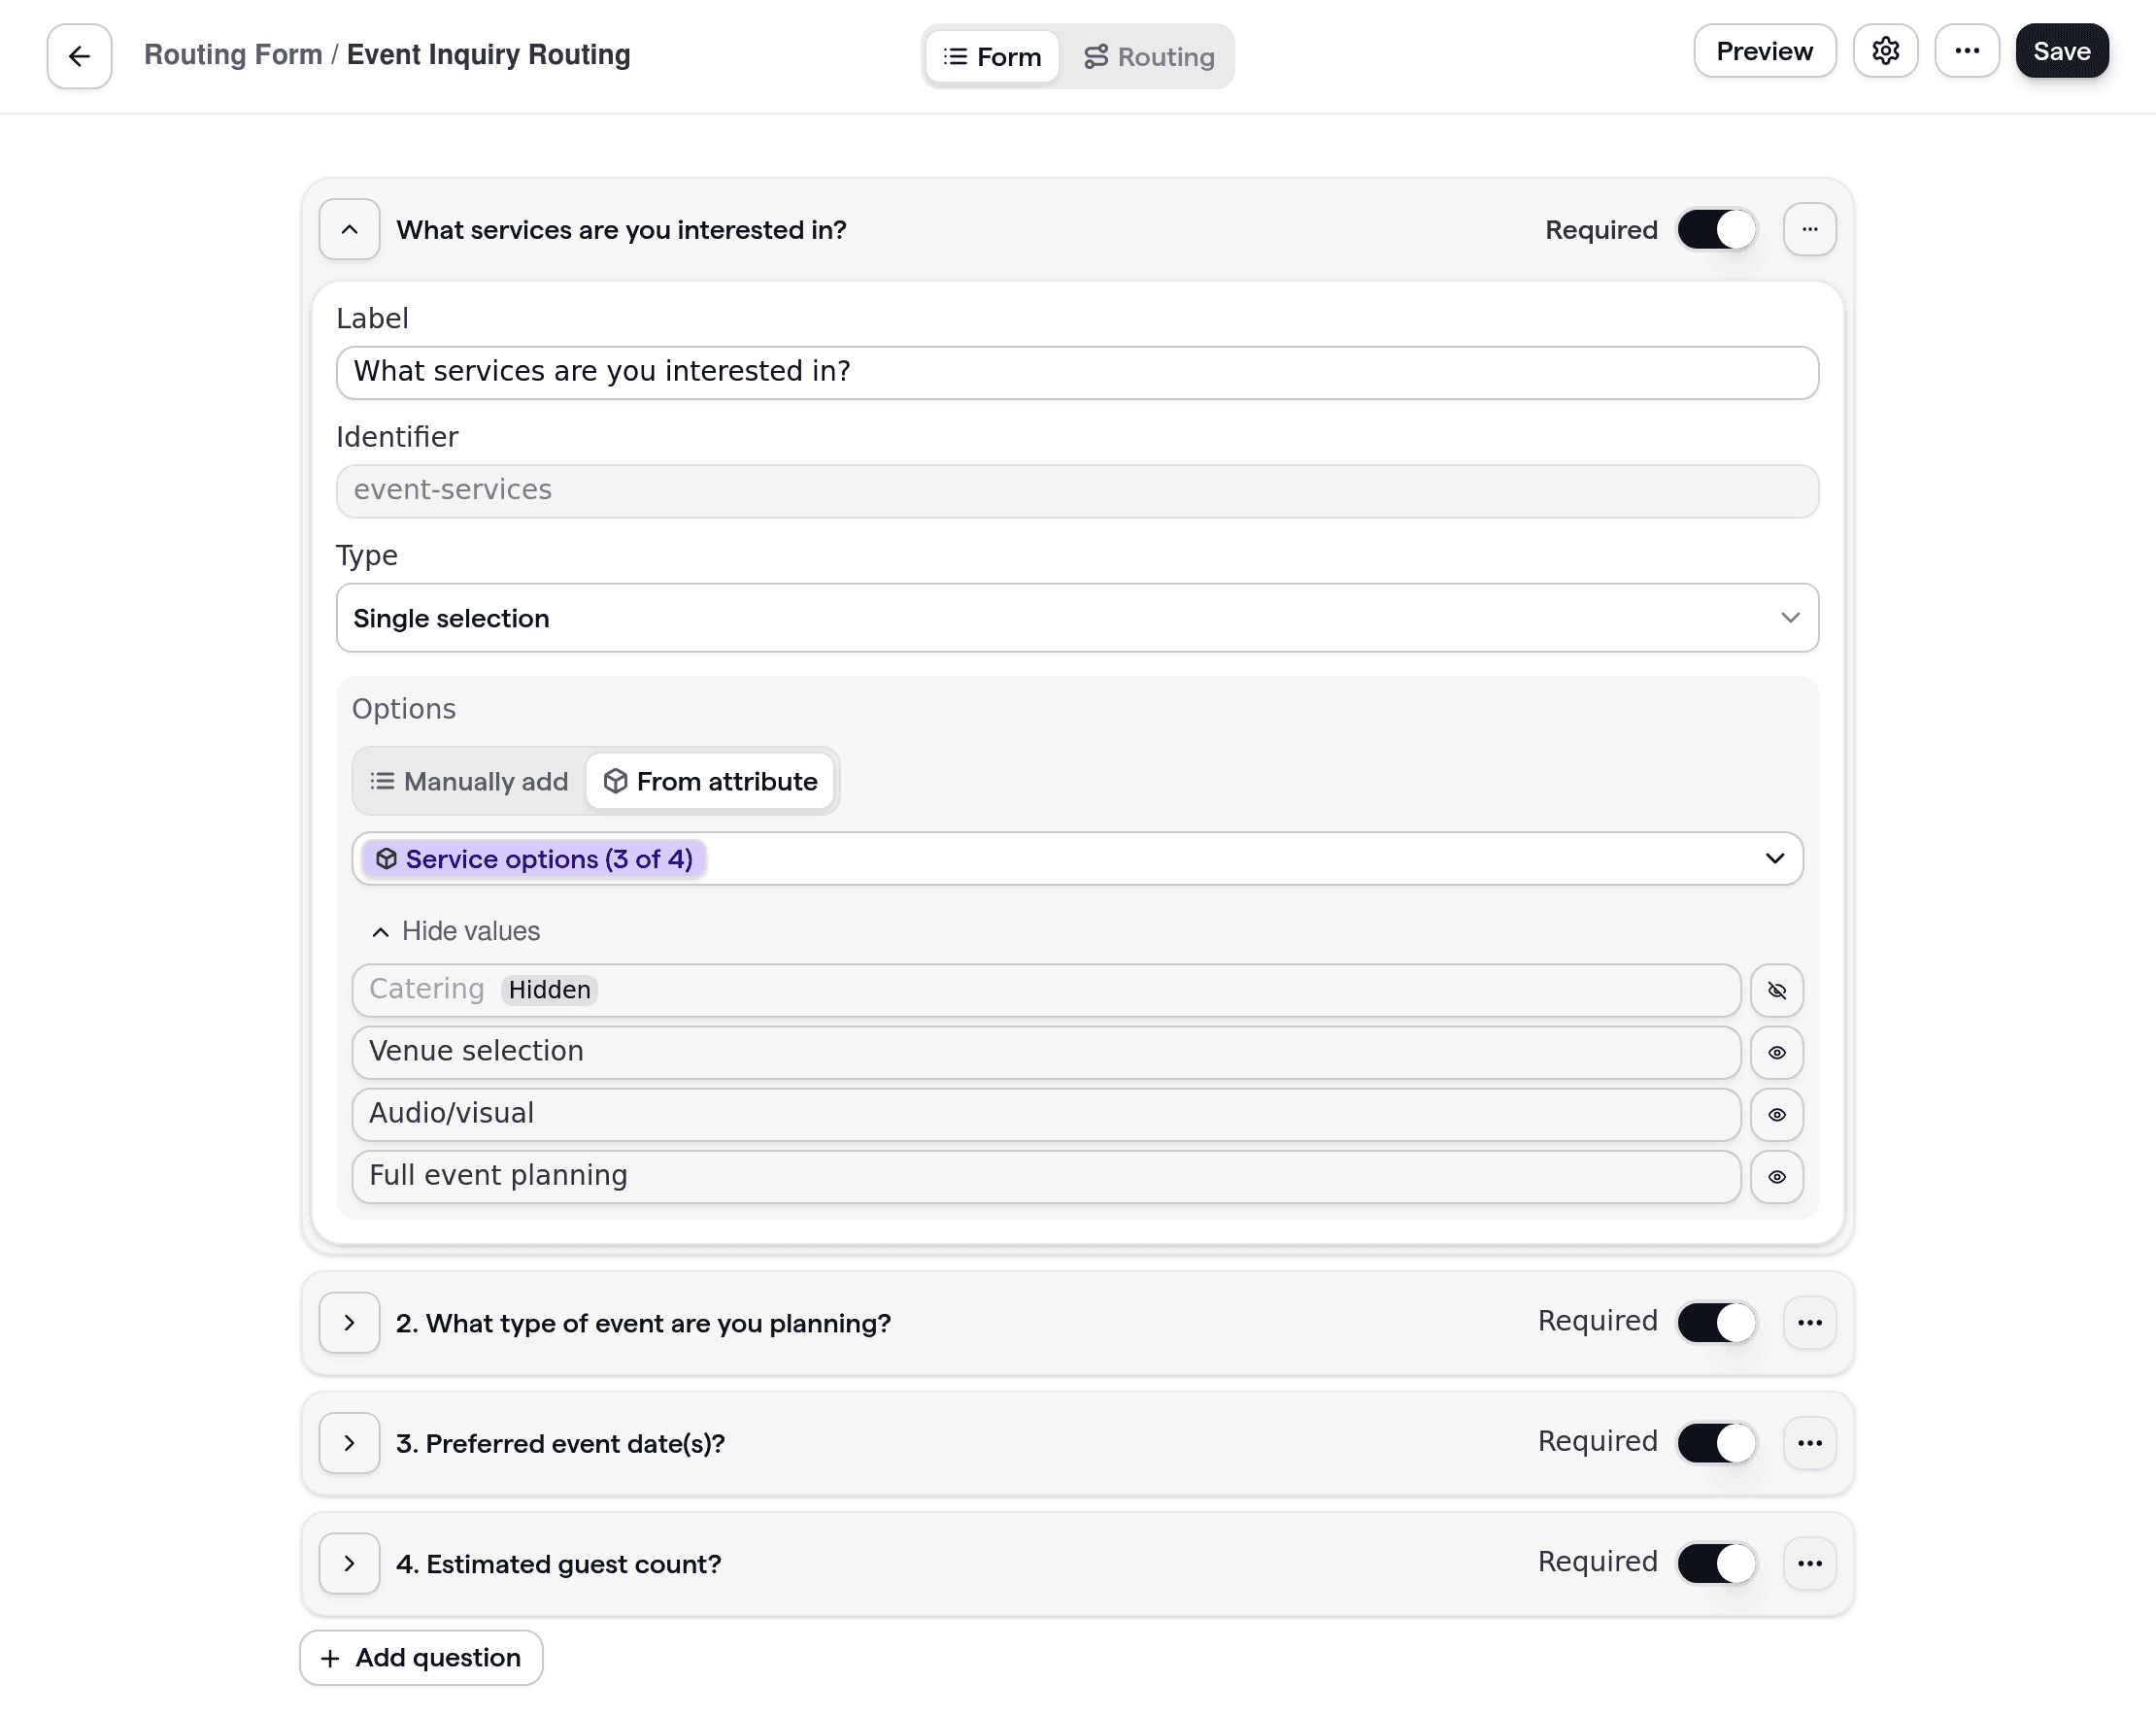The height and width of the screenshot is (1715, 2156).
Task: Click the back arrow to exit the form
Action: (79, 56)
